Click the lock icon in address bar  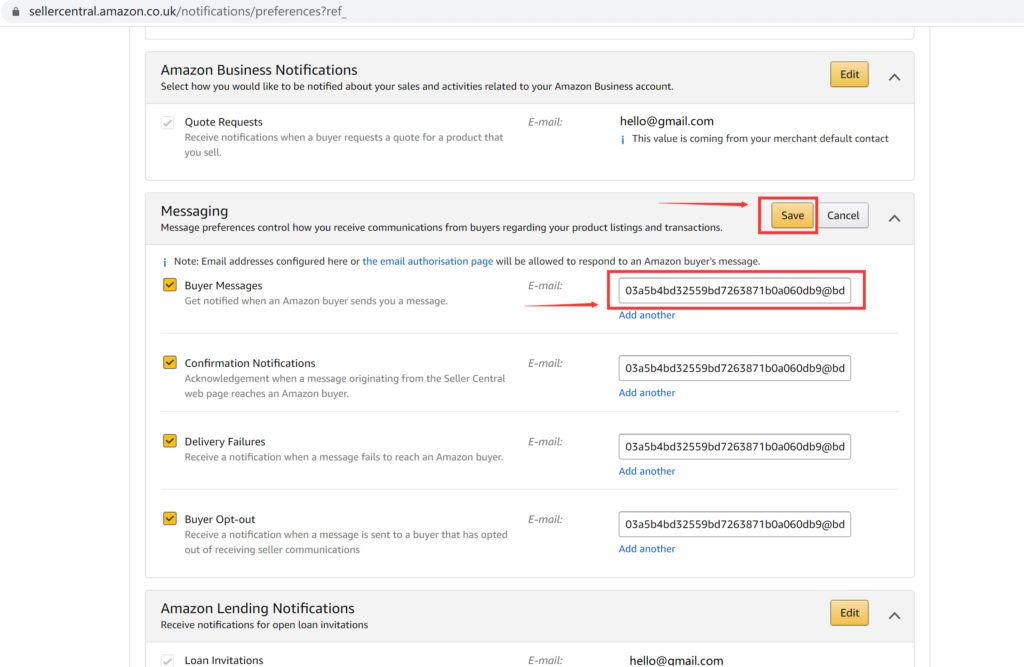16,12
